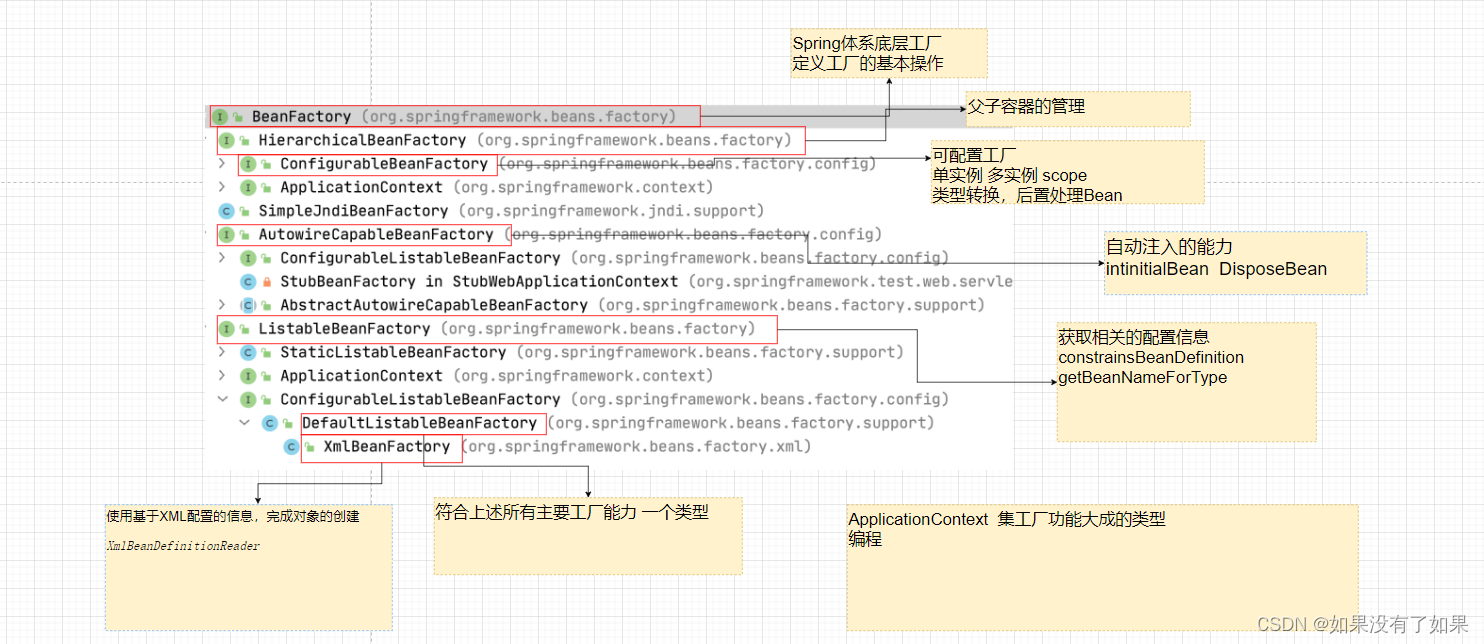
Task: Click the interface icon of ListableBeanFactory
Action: (227, 328)
